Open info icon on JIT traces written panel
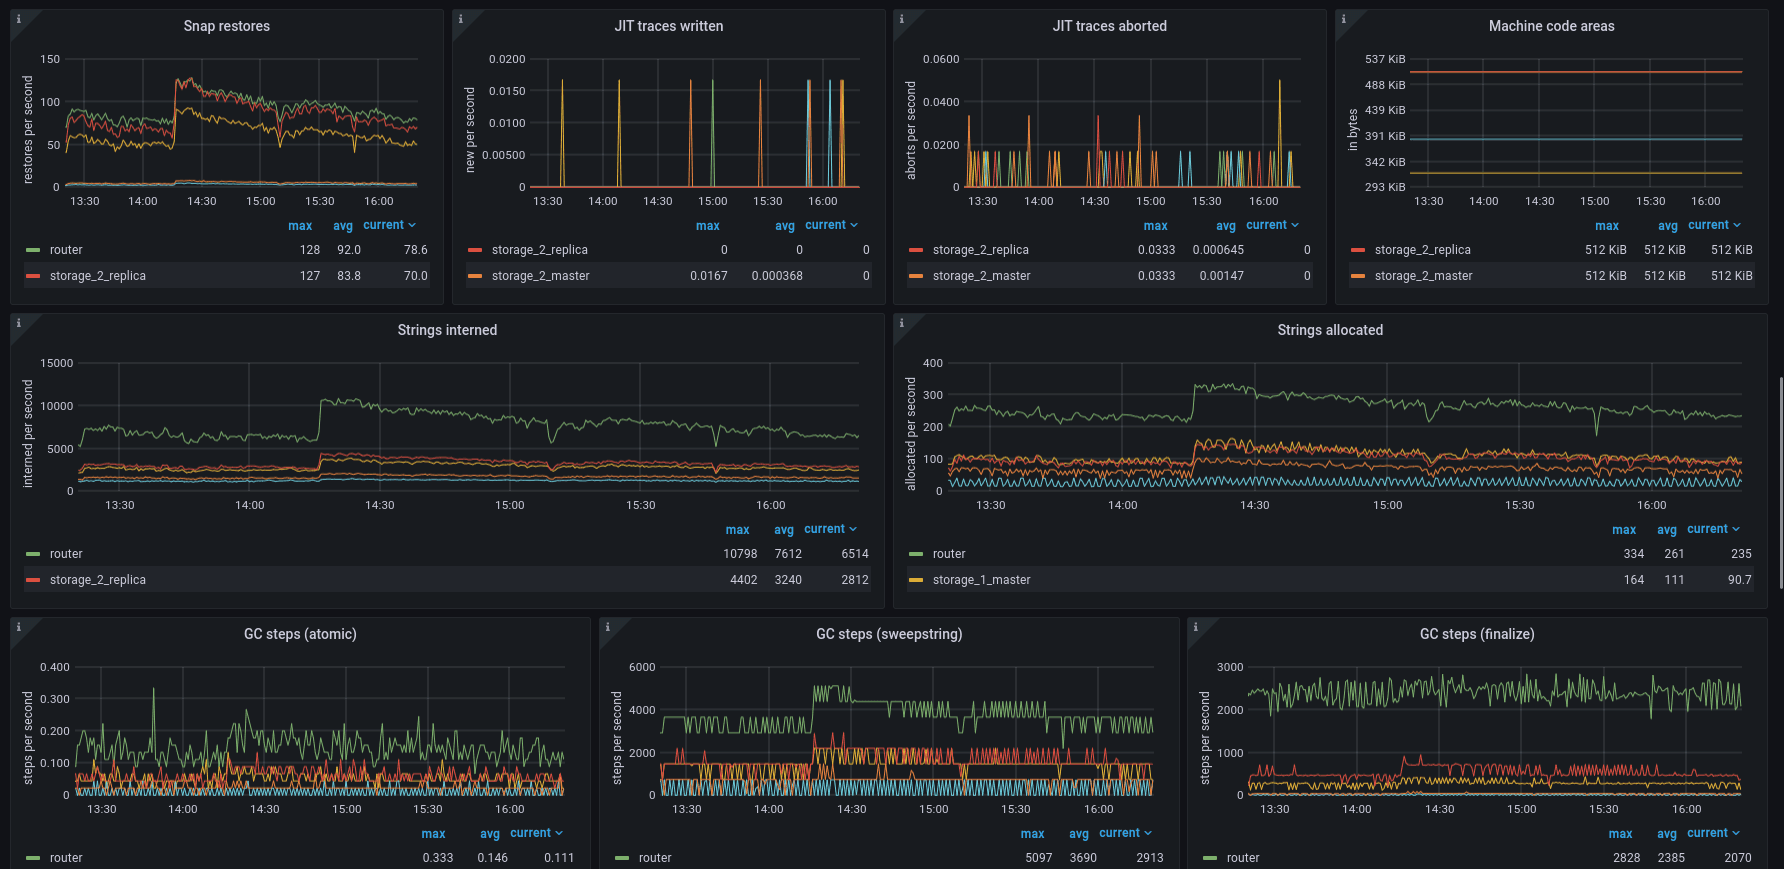Screen dimensions: 1784x869 [461, 19]
